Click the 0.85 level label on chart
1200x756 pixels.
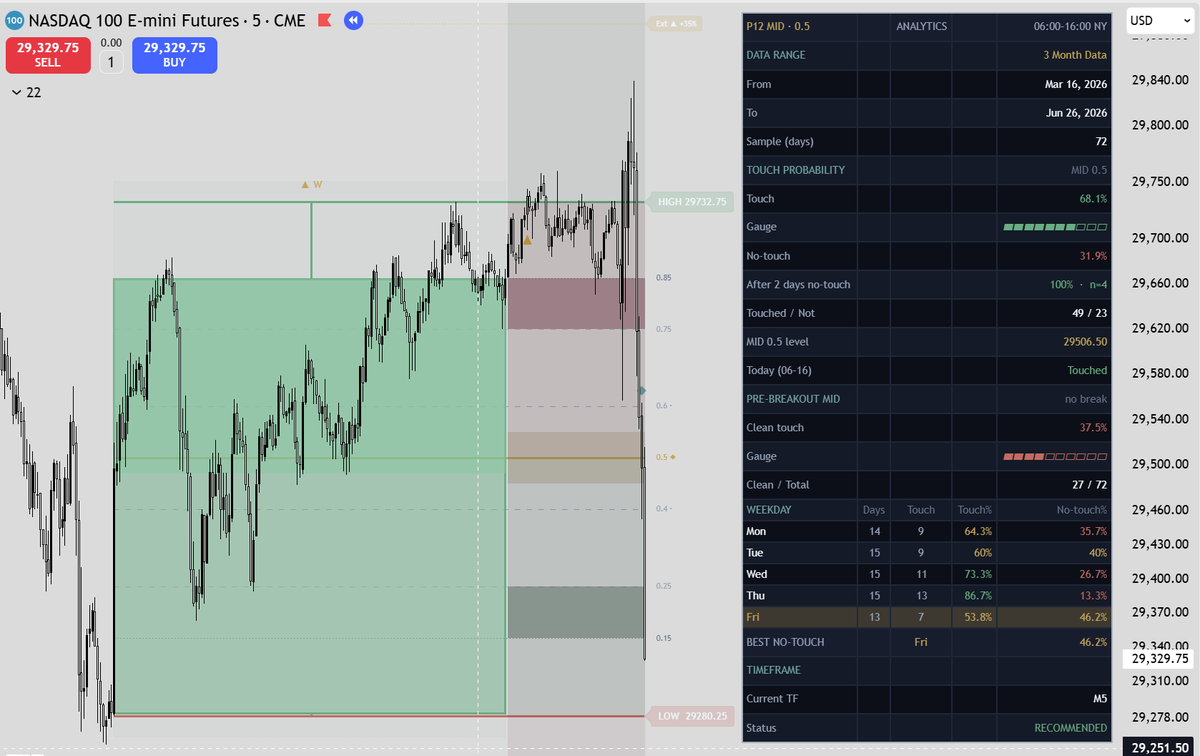tap(663, 277)
